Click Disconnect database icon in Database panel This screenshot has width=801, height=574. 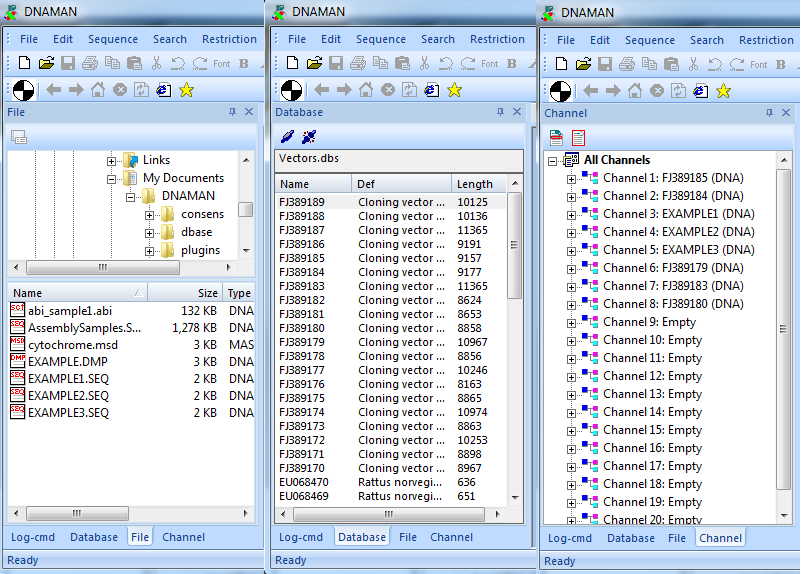point(309,136)
